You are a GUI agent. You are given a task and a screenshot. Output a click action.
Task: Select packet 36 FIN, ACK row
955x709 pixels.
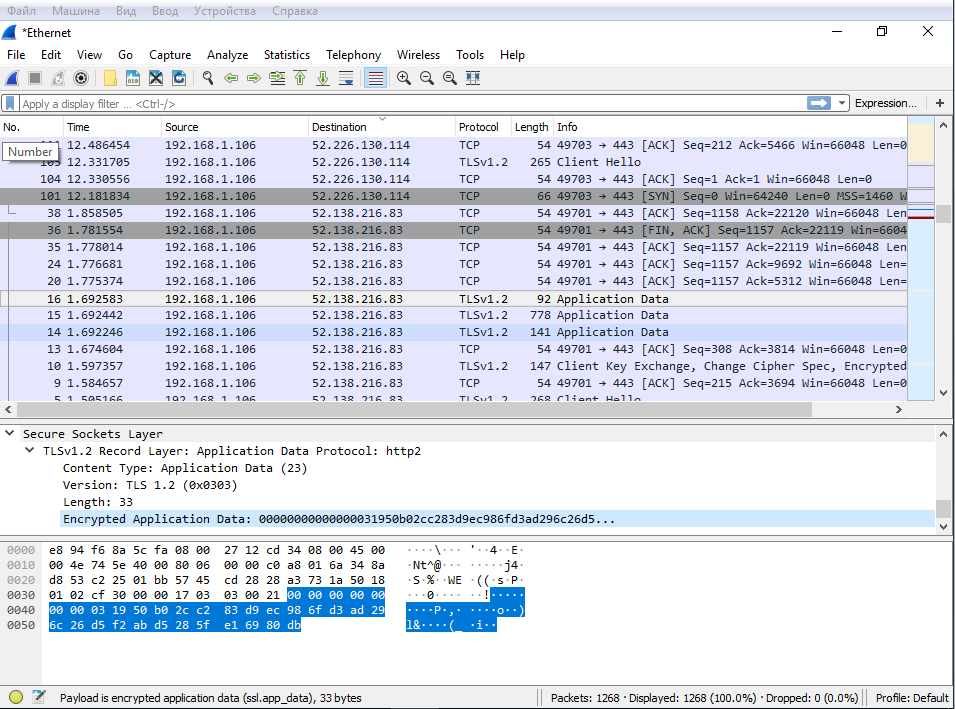[x=454, y=230]
